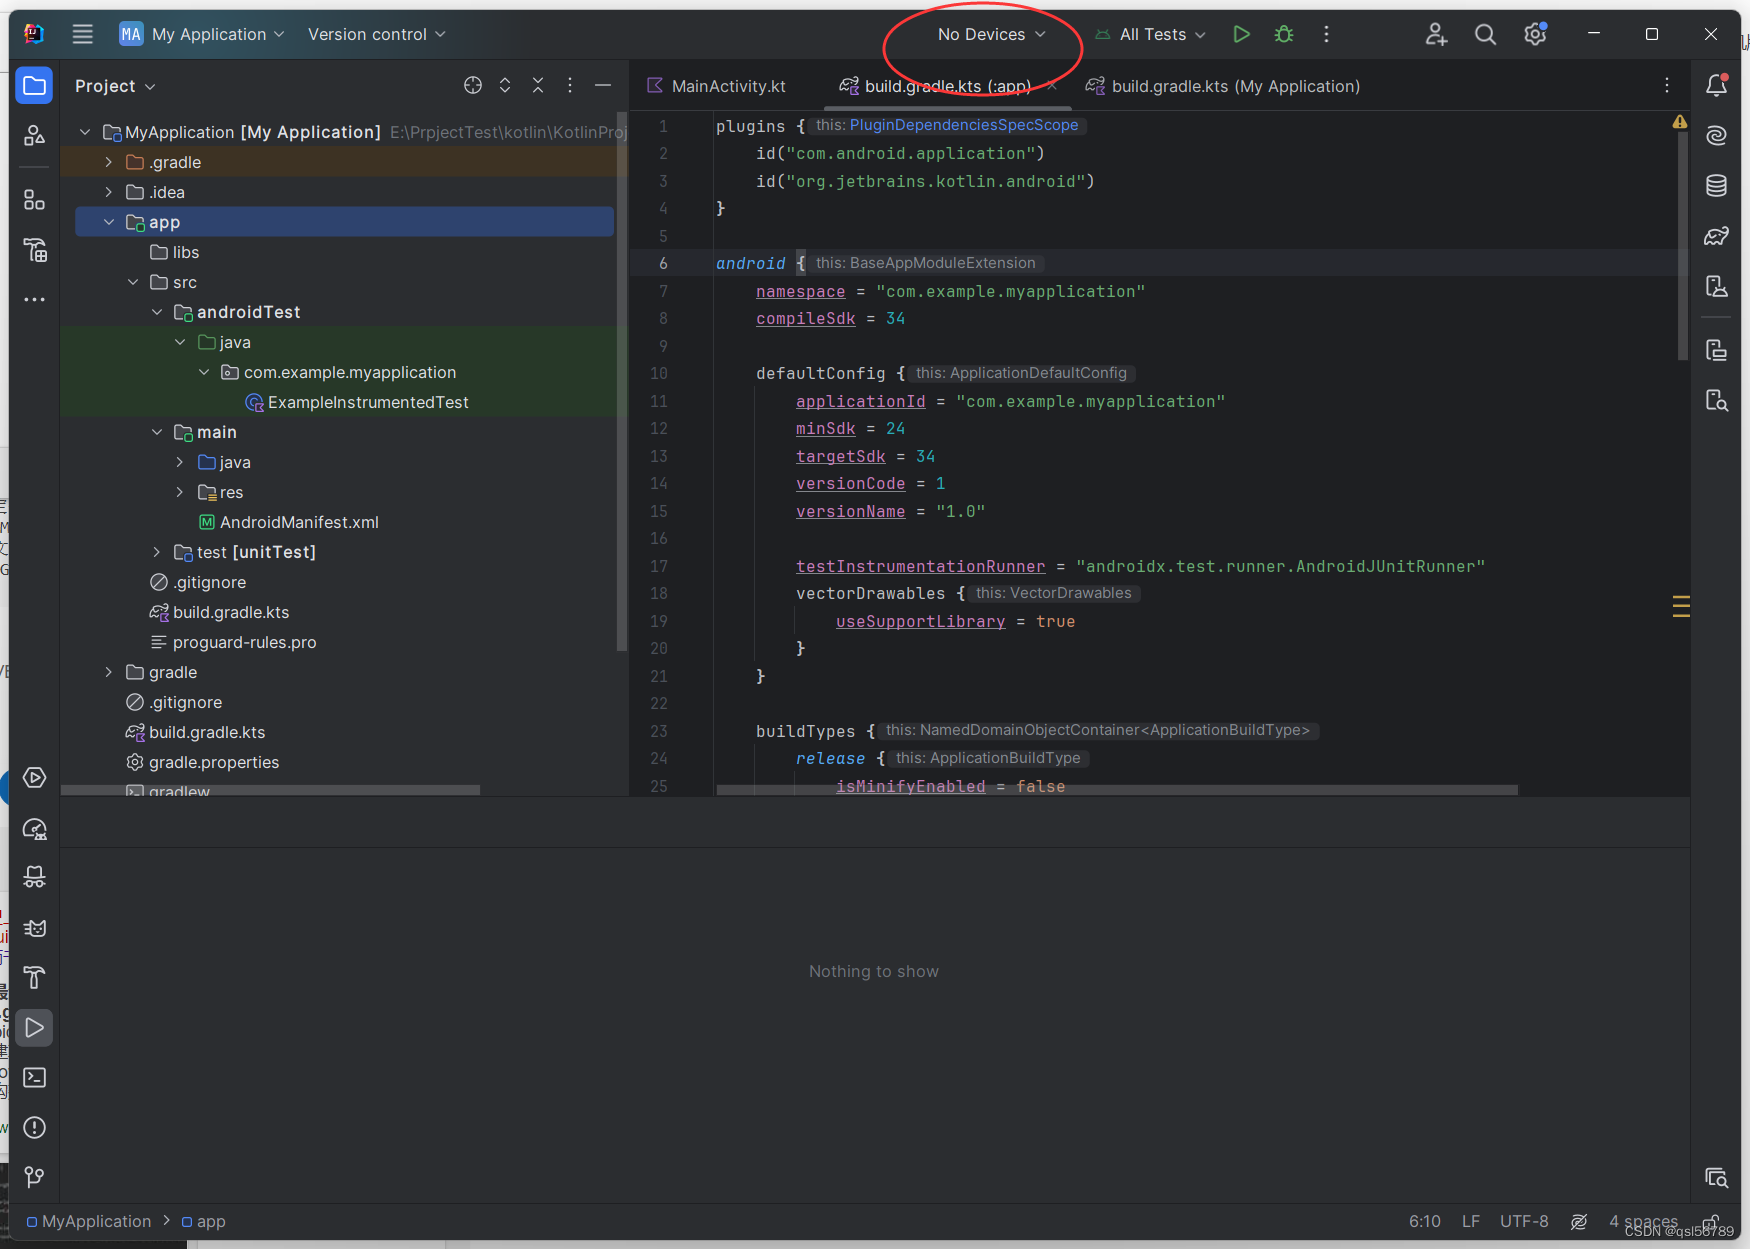This screenshot has width=1750, height=1249.
Task: Collapse the app module folder
Action: click(109, 222)
